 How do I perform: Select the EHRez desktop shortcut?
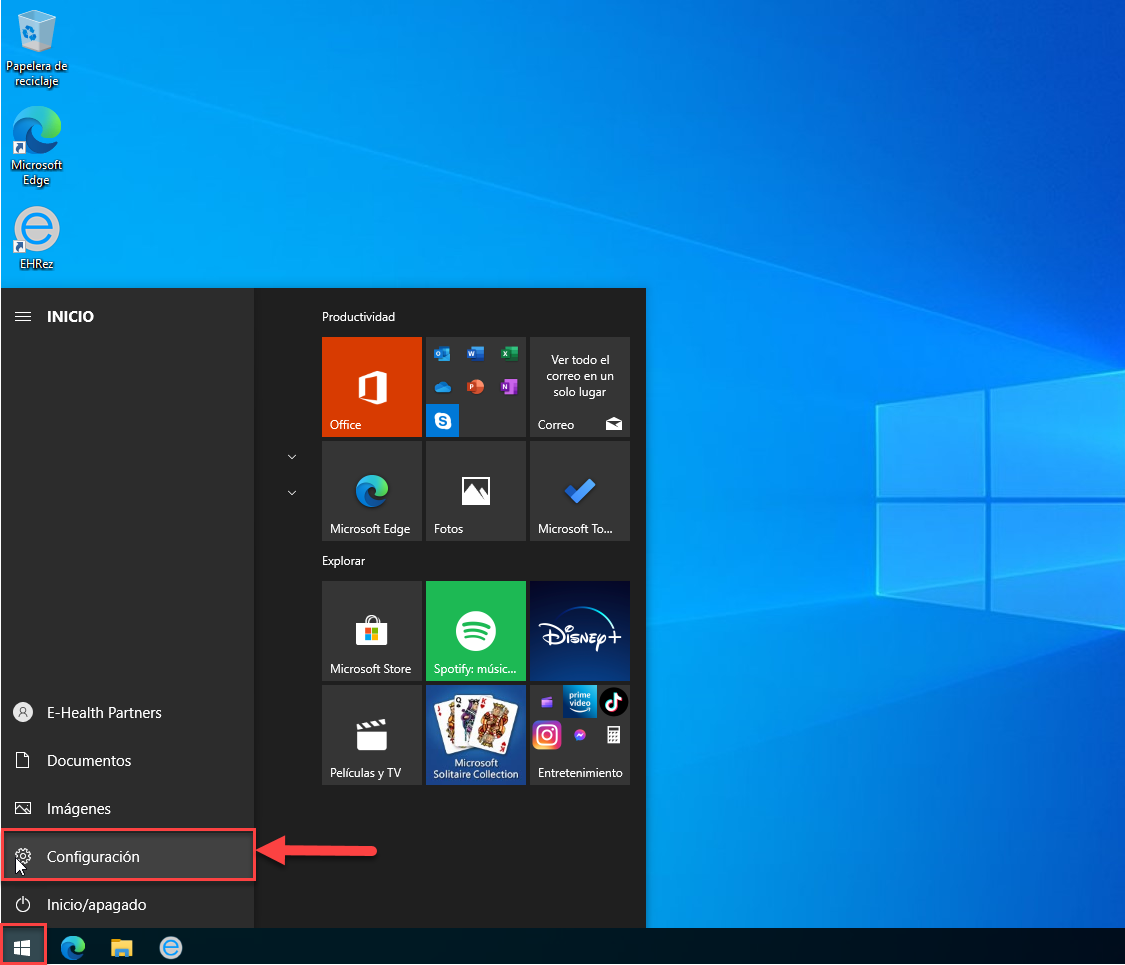[36, 238]
